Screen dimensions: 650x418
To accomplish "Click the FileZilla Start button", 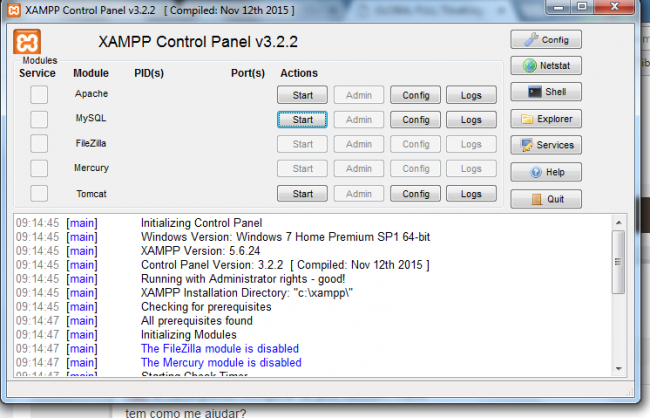I will pos(302,144).
